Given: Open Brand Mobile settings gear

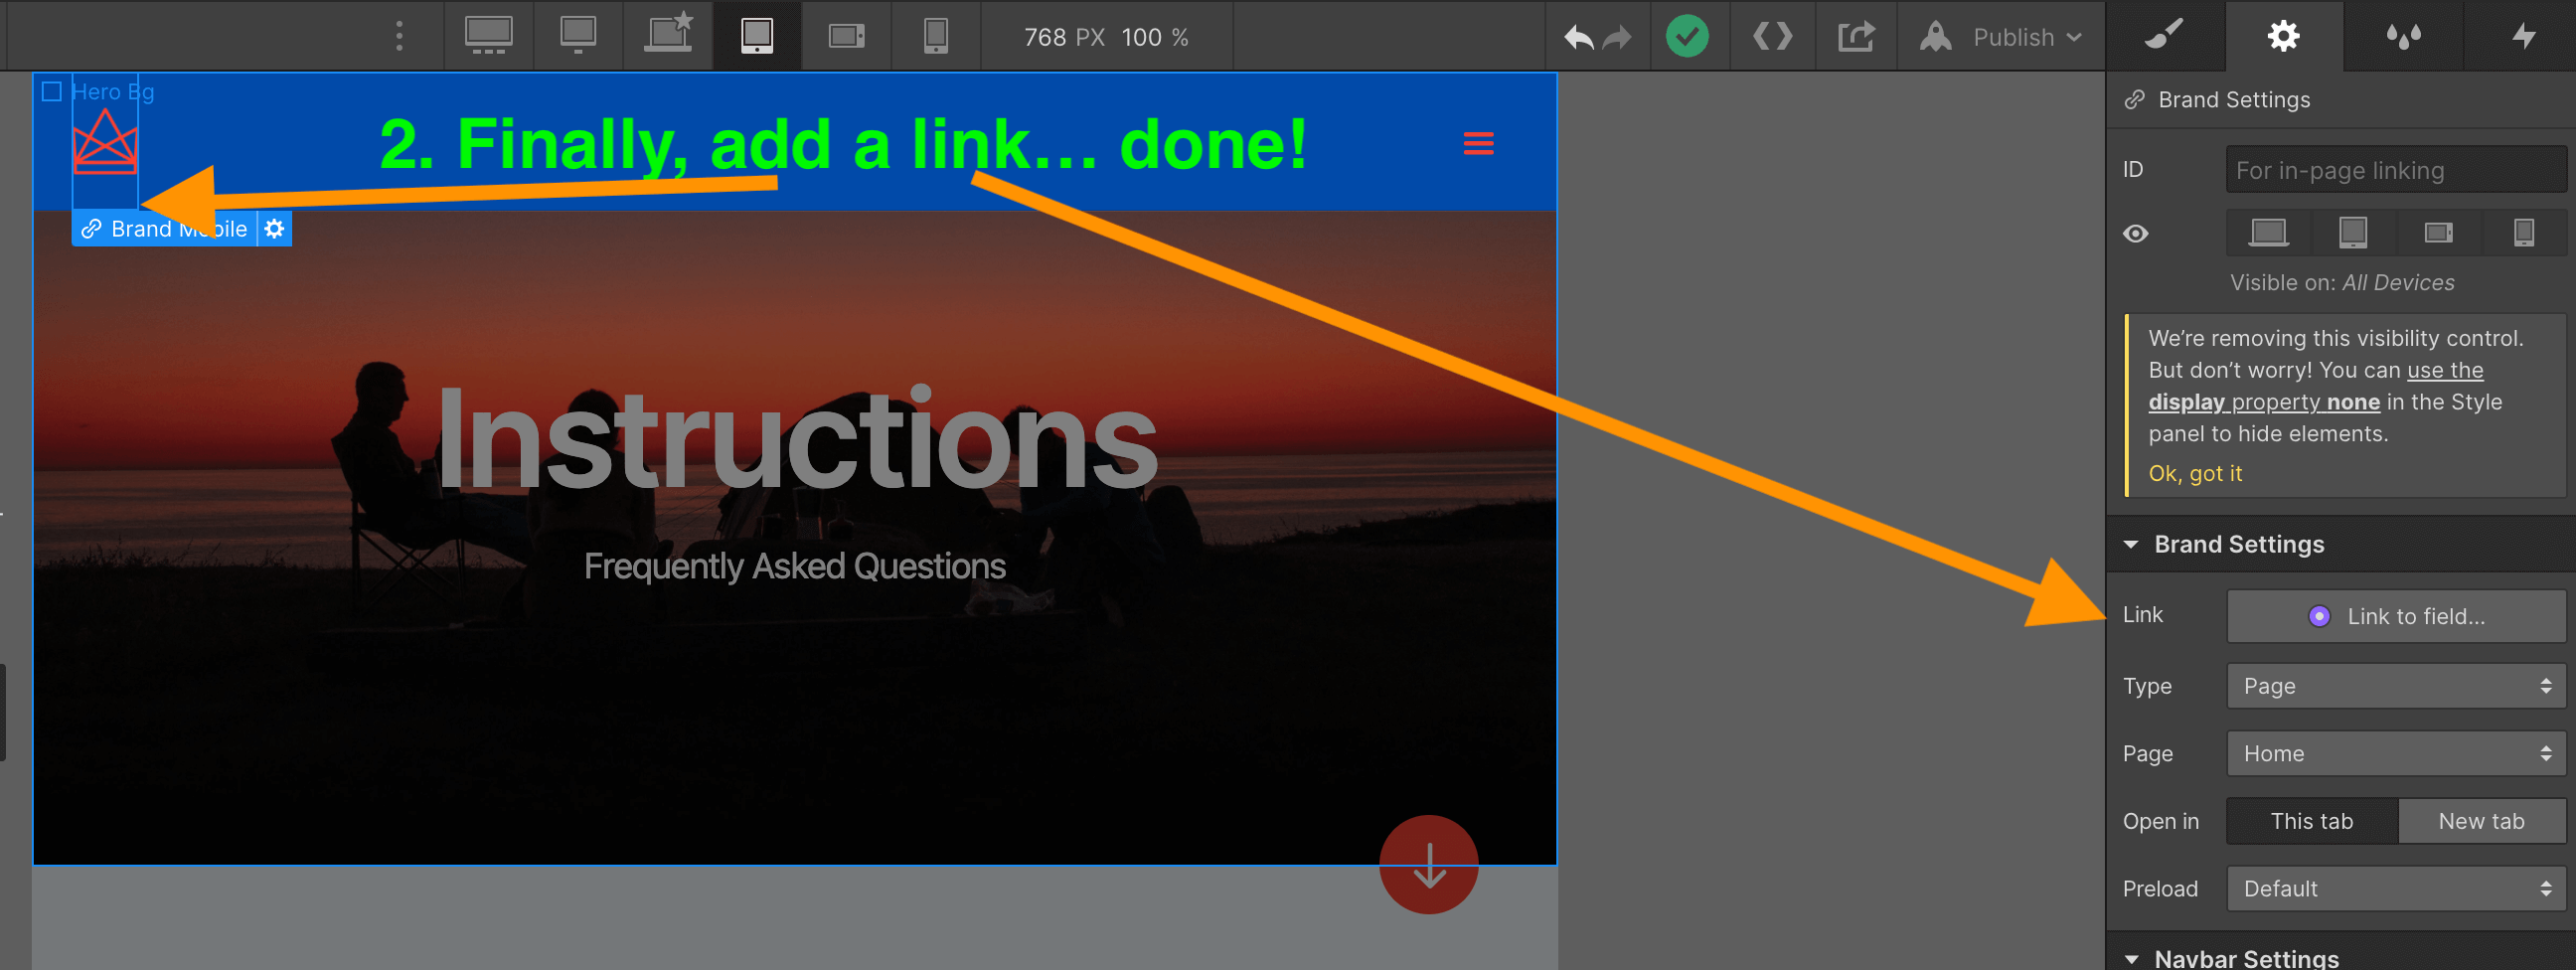Looking at the screenshot, I should tap(274, 229).
